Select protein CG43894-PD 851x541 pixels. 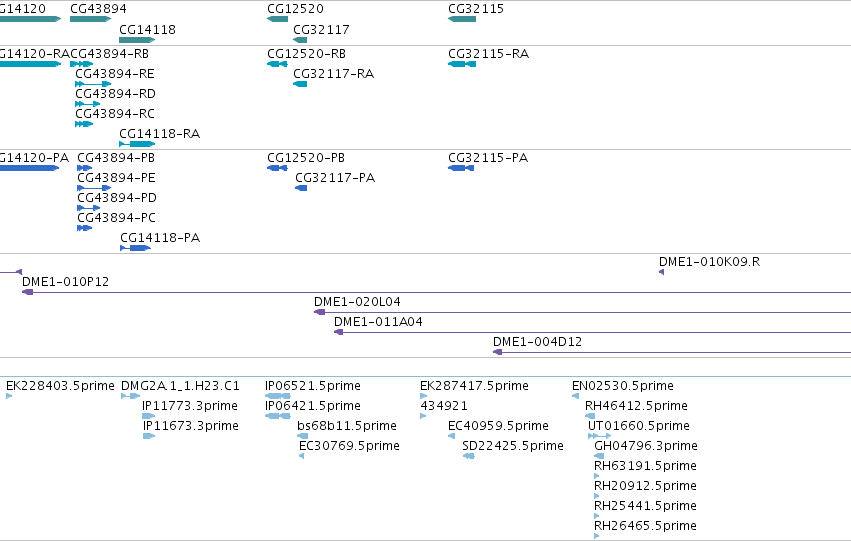click(88, 208)
